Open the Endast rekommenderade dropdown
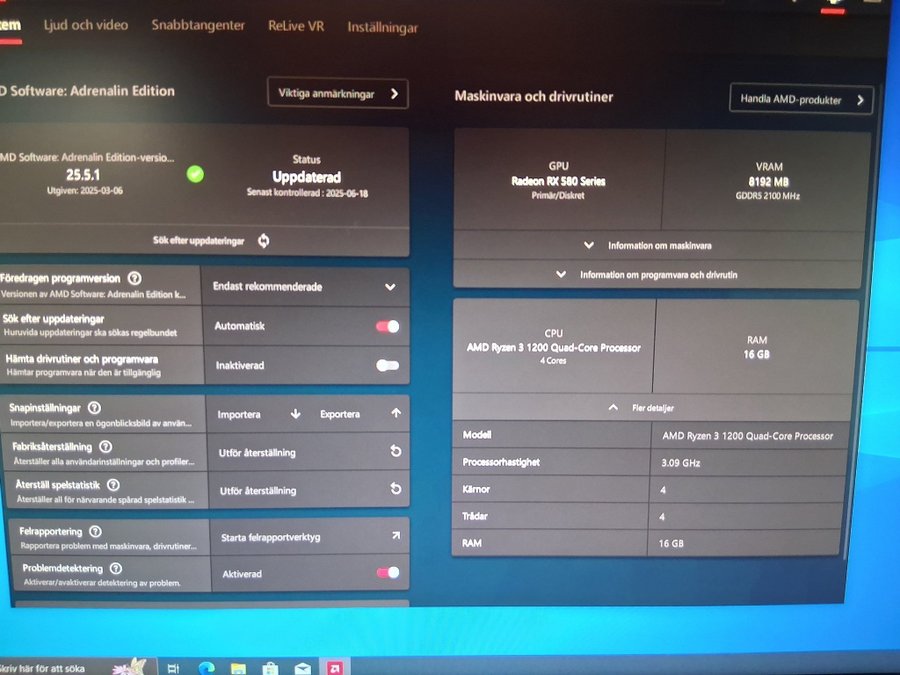Viewport: 900px width, 675px height. 305,286
